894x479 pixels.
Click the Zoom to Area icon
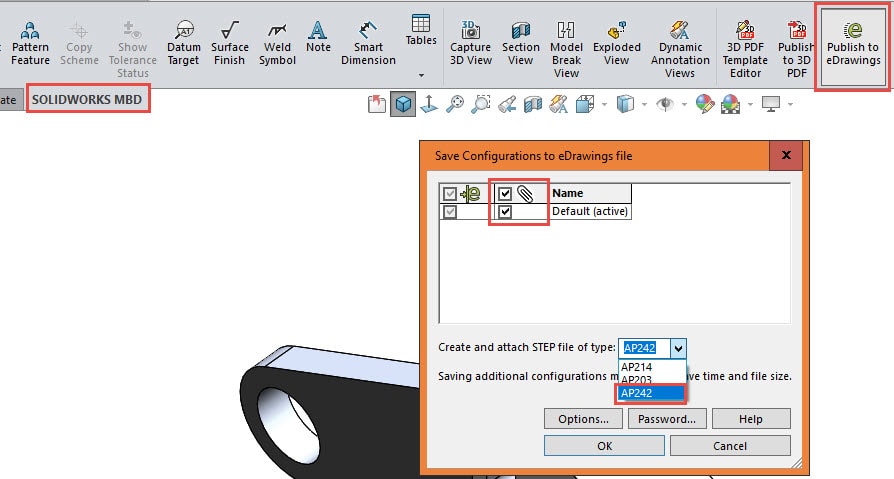click(x=481, y=104)
